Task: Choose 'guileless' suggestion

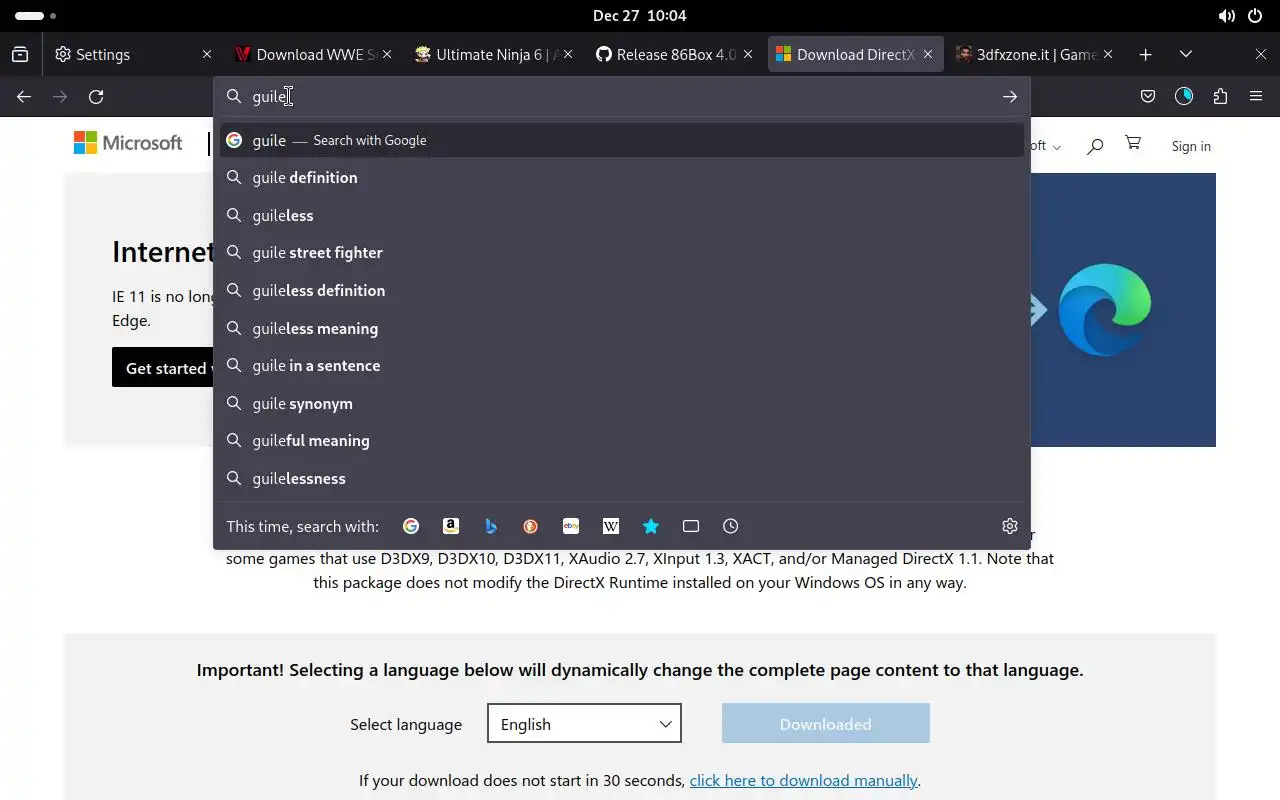Action: click(x=622, y=215)
